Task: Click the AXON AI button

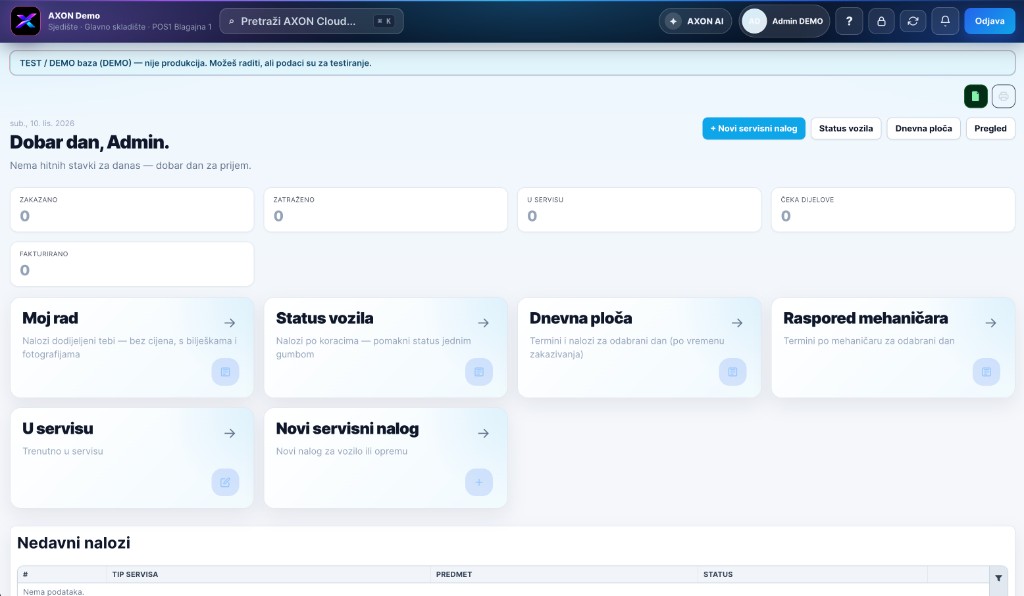Action: 696,21
